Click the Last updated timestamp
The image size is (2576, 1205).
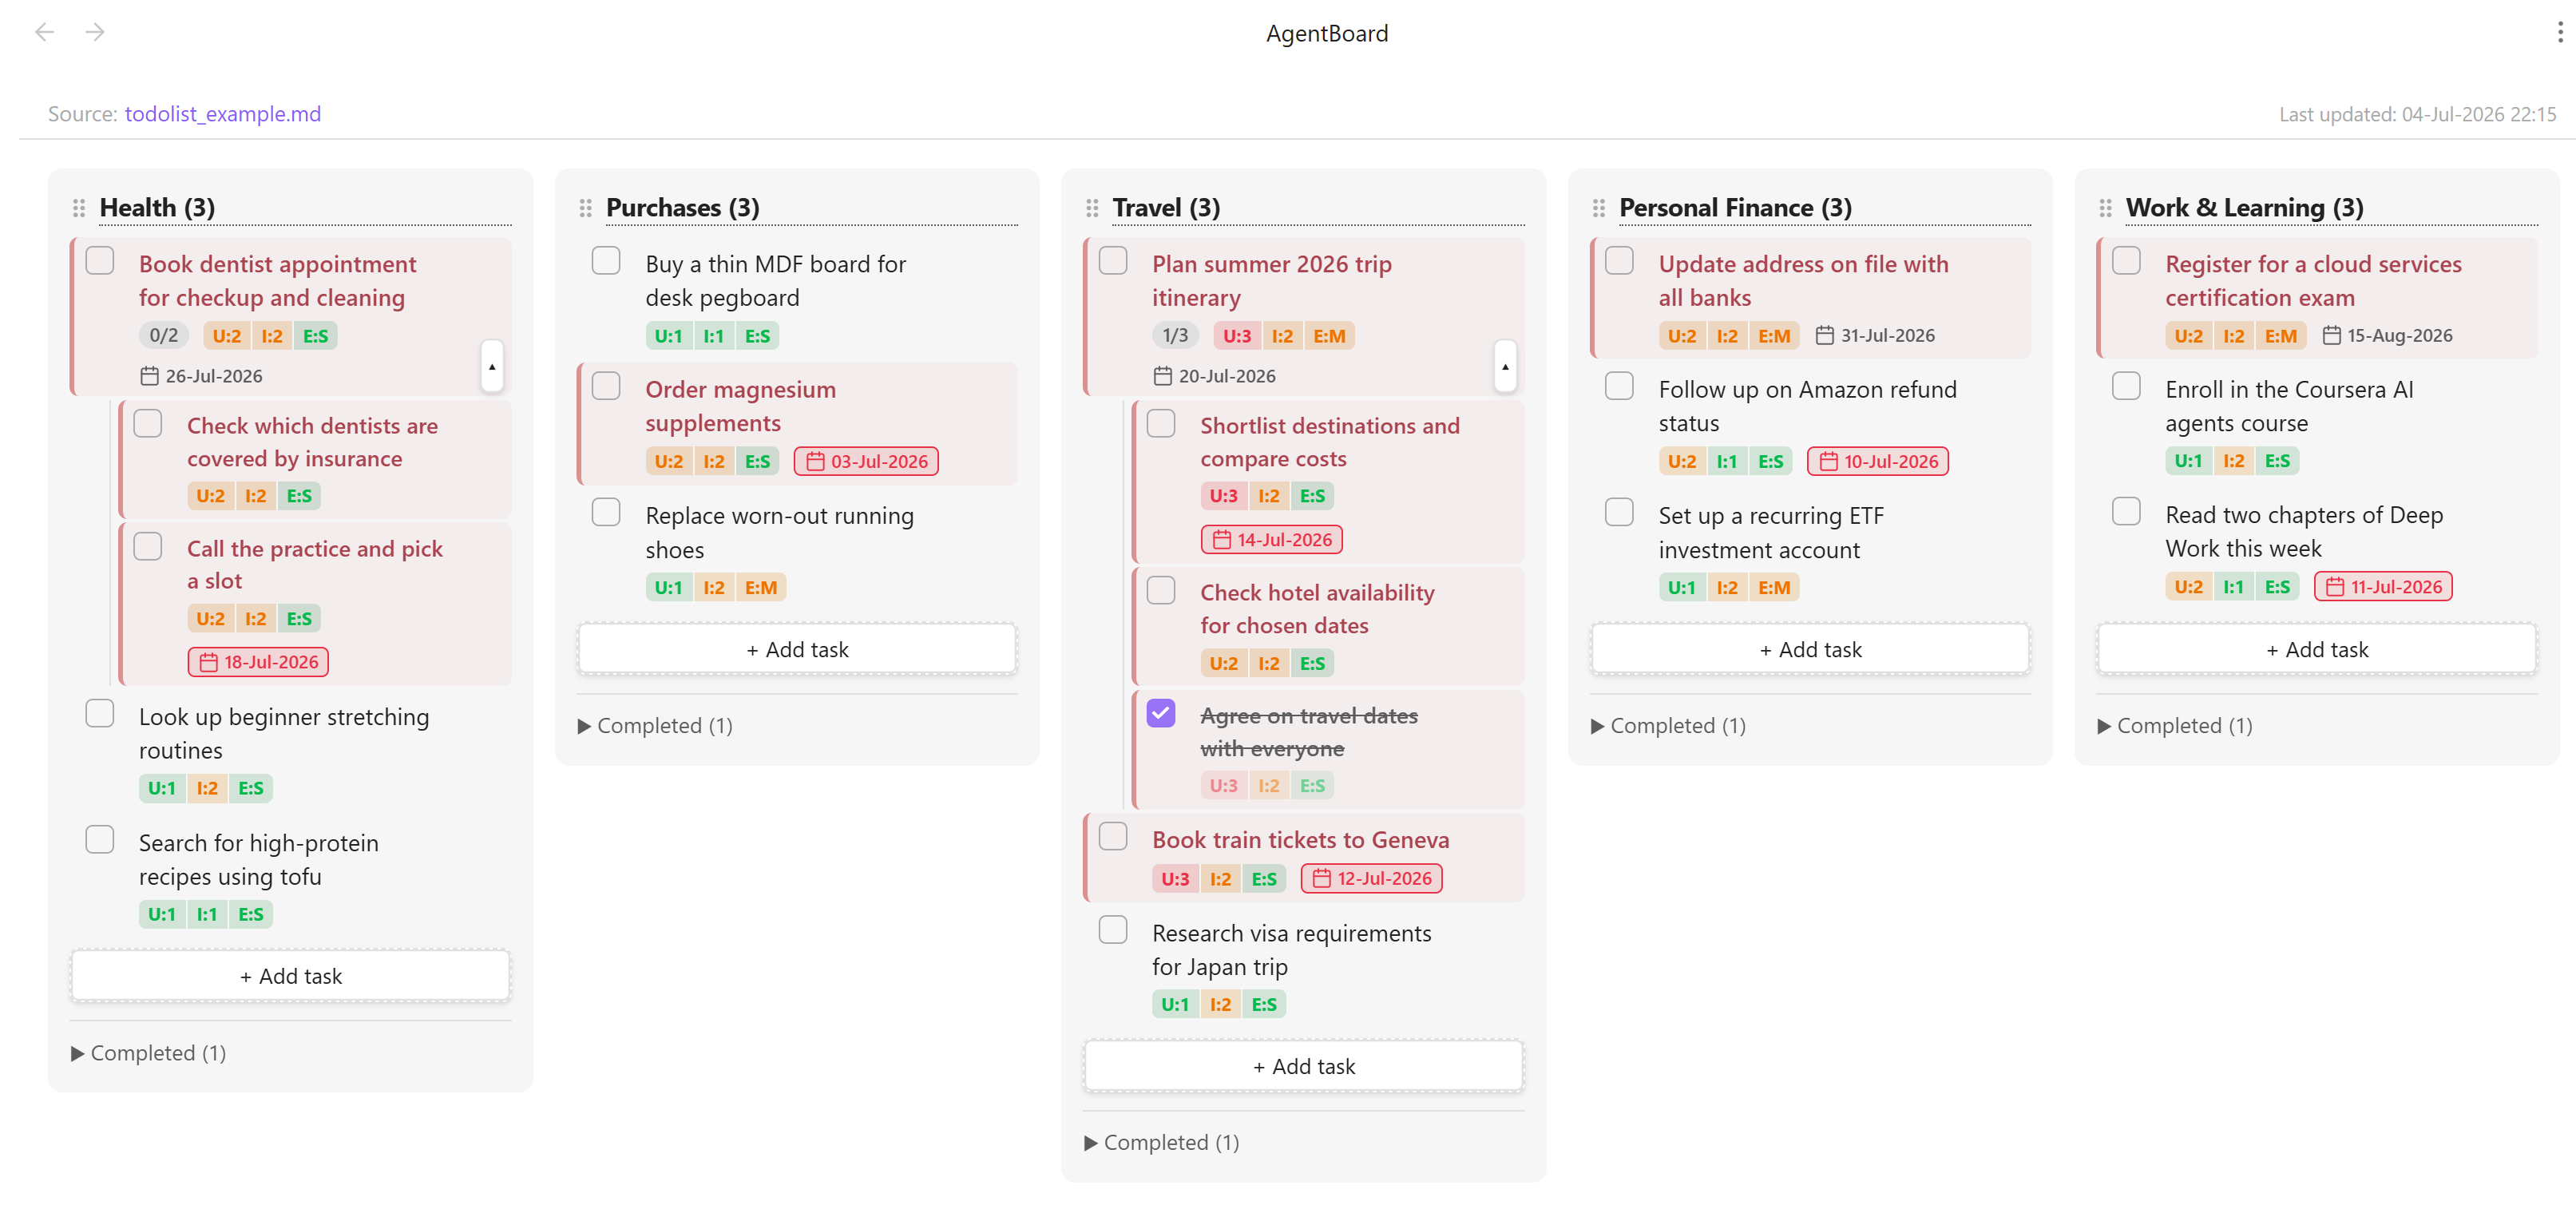click(2417, 114)
